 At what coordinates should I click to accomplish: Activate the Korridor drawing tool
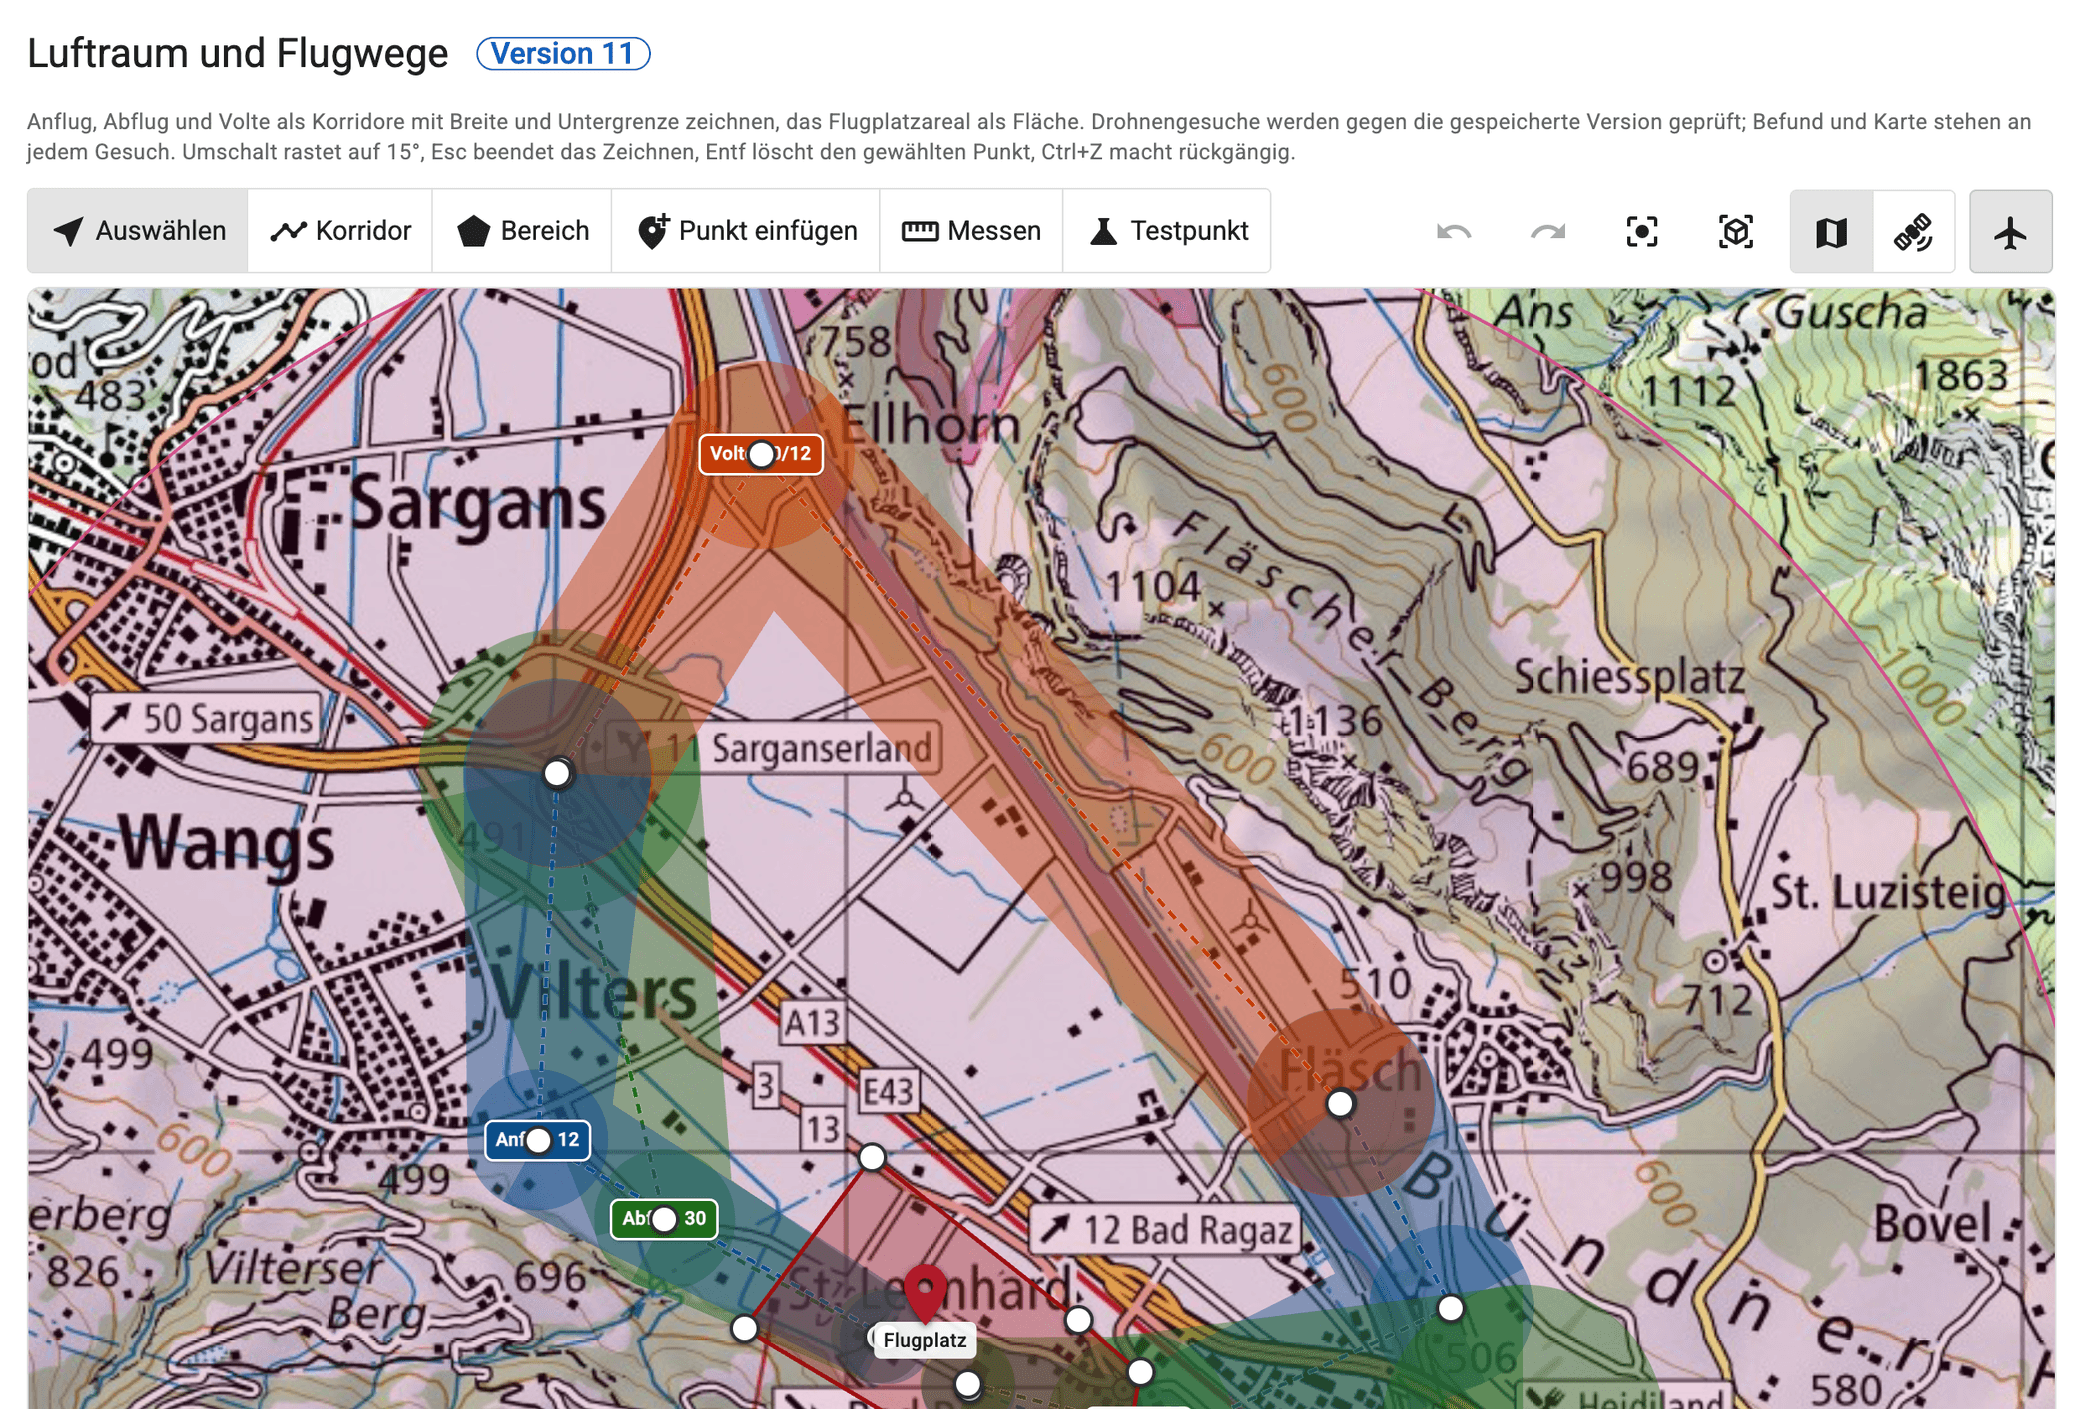tap(340, 231)
